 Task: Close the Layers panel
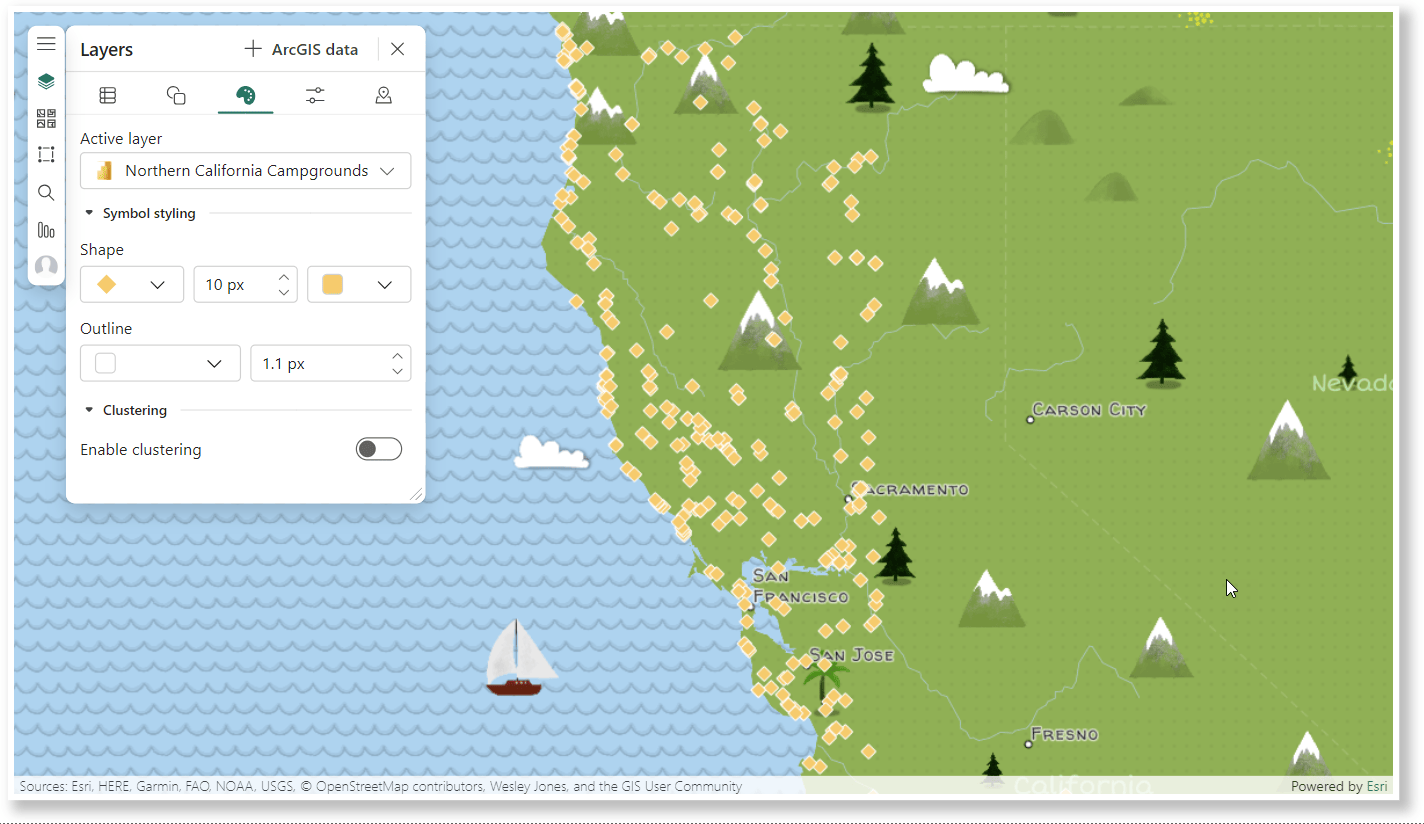click(x=397, y=49)
